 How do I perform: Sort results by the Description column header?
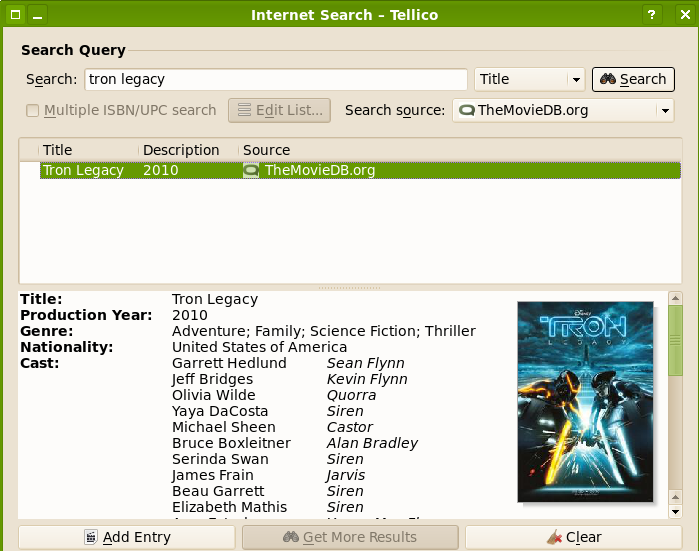188,150
